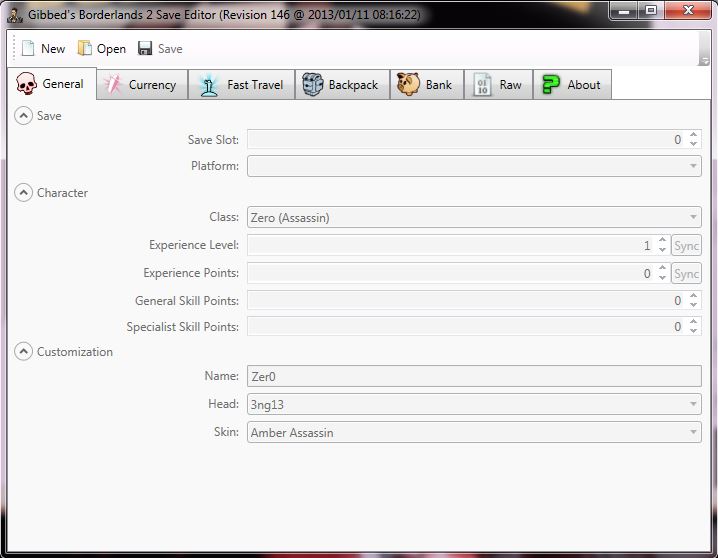
Task: Open the Skin dropdown showing Amber Assassin
Action: 474,432
